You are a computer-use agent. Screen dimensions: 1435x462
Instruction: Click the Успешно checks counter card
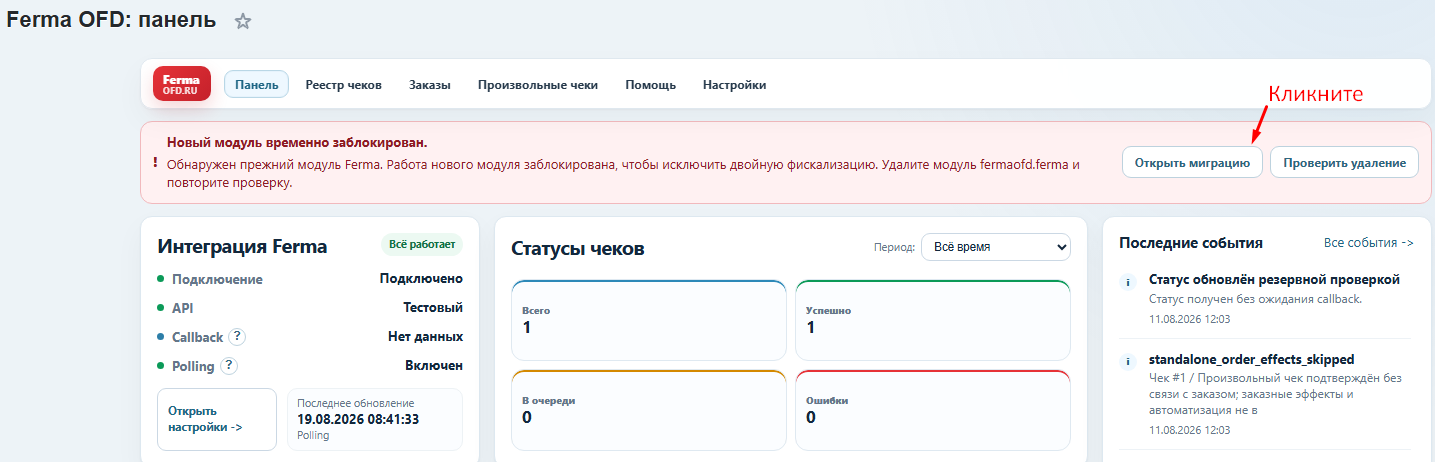click(932, 320)
